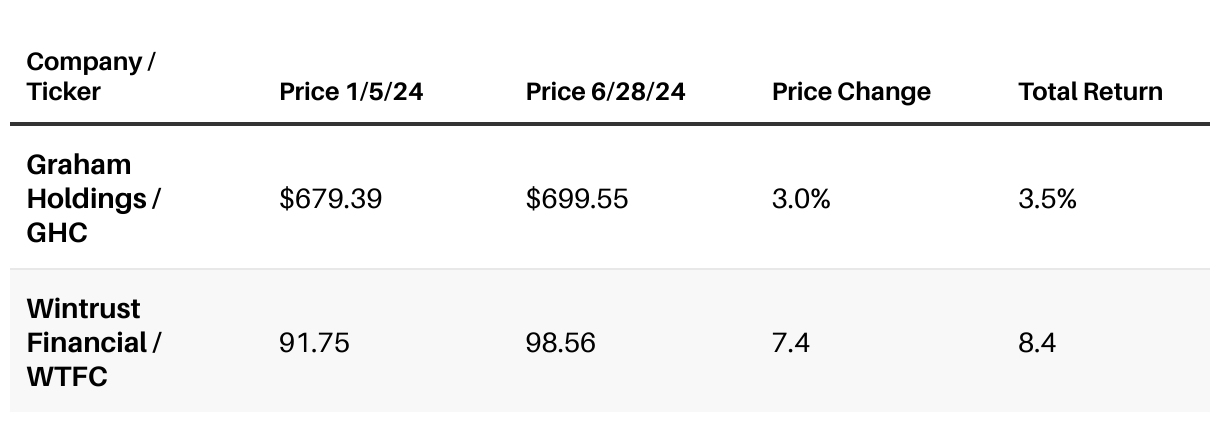This screenshot has height=422, width=1220.
Task: Click the 98.56 price cell
Action: (560, 343)
